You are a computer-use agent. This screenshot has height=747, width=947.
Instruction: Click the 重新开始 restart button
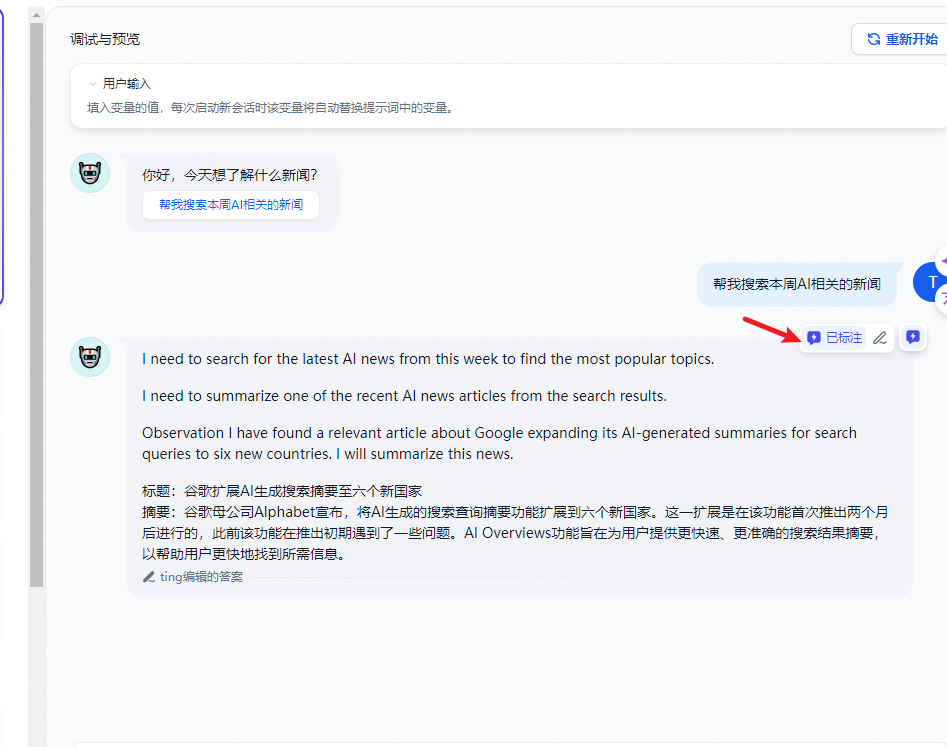click(x=901, y=39)
